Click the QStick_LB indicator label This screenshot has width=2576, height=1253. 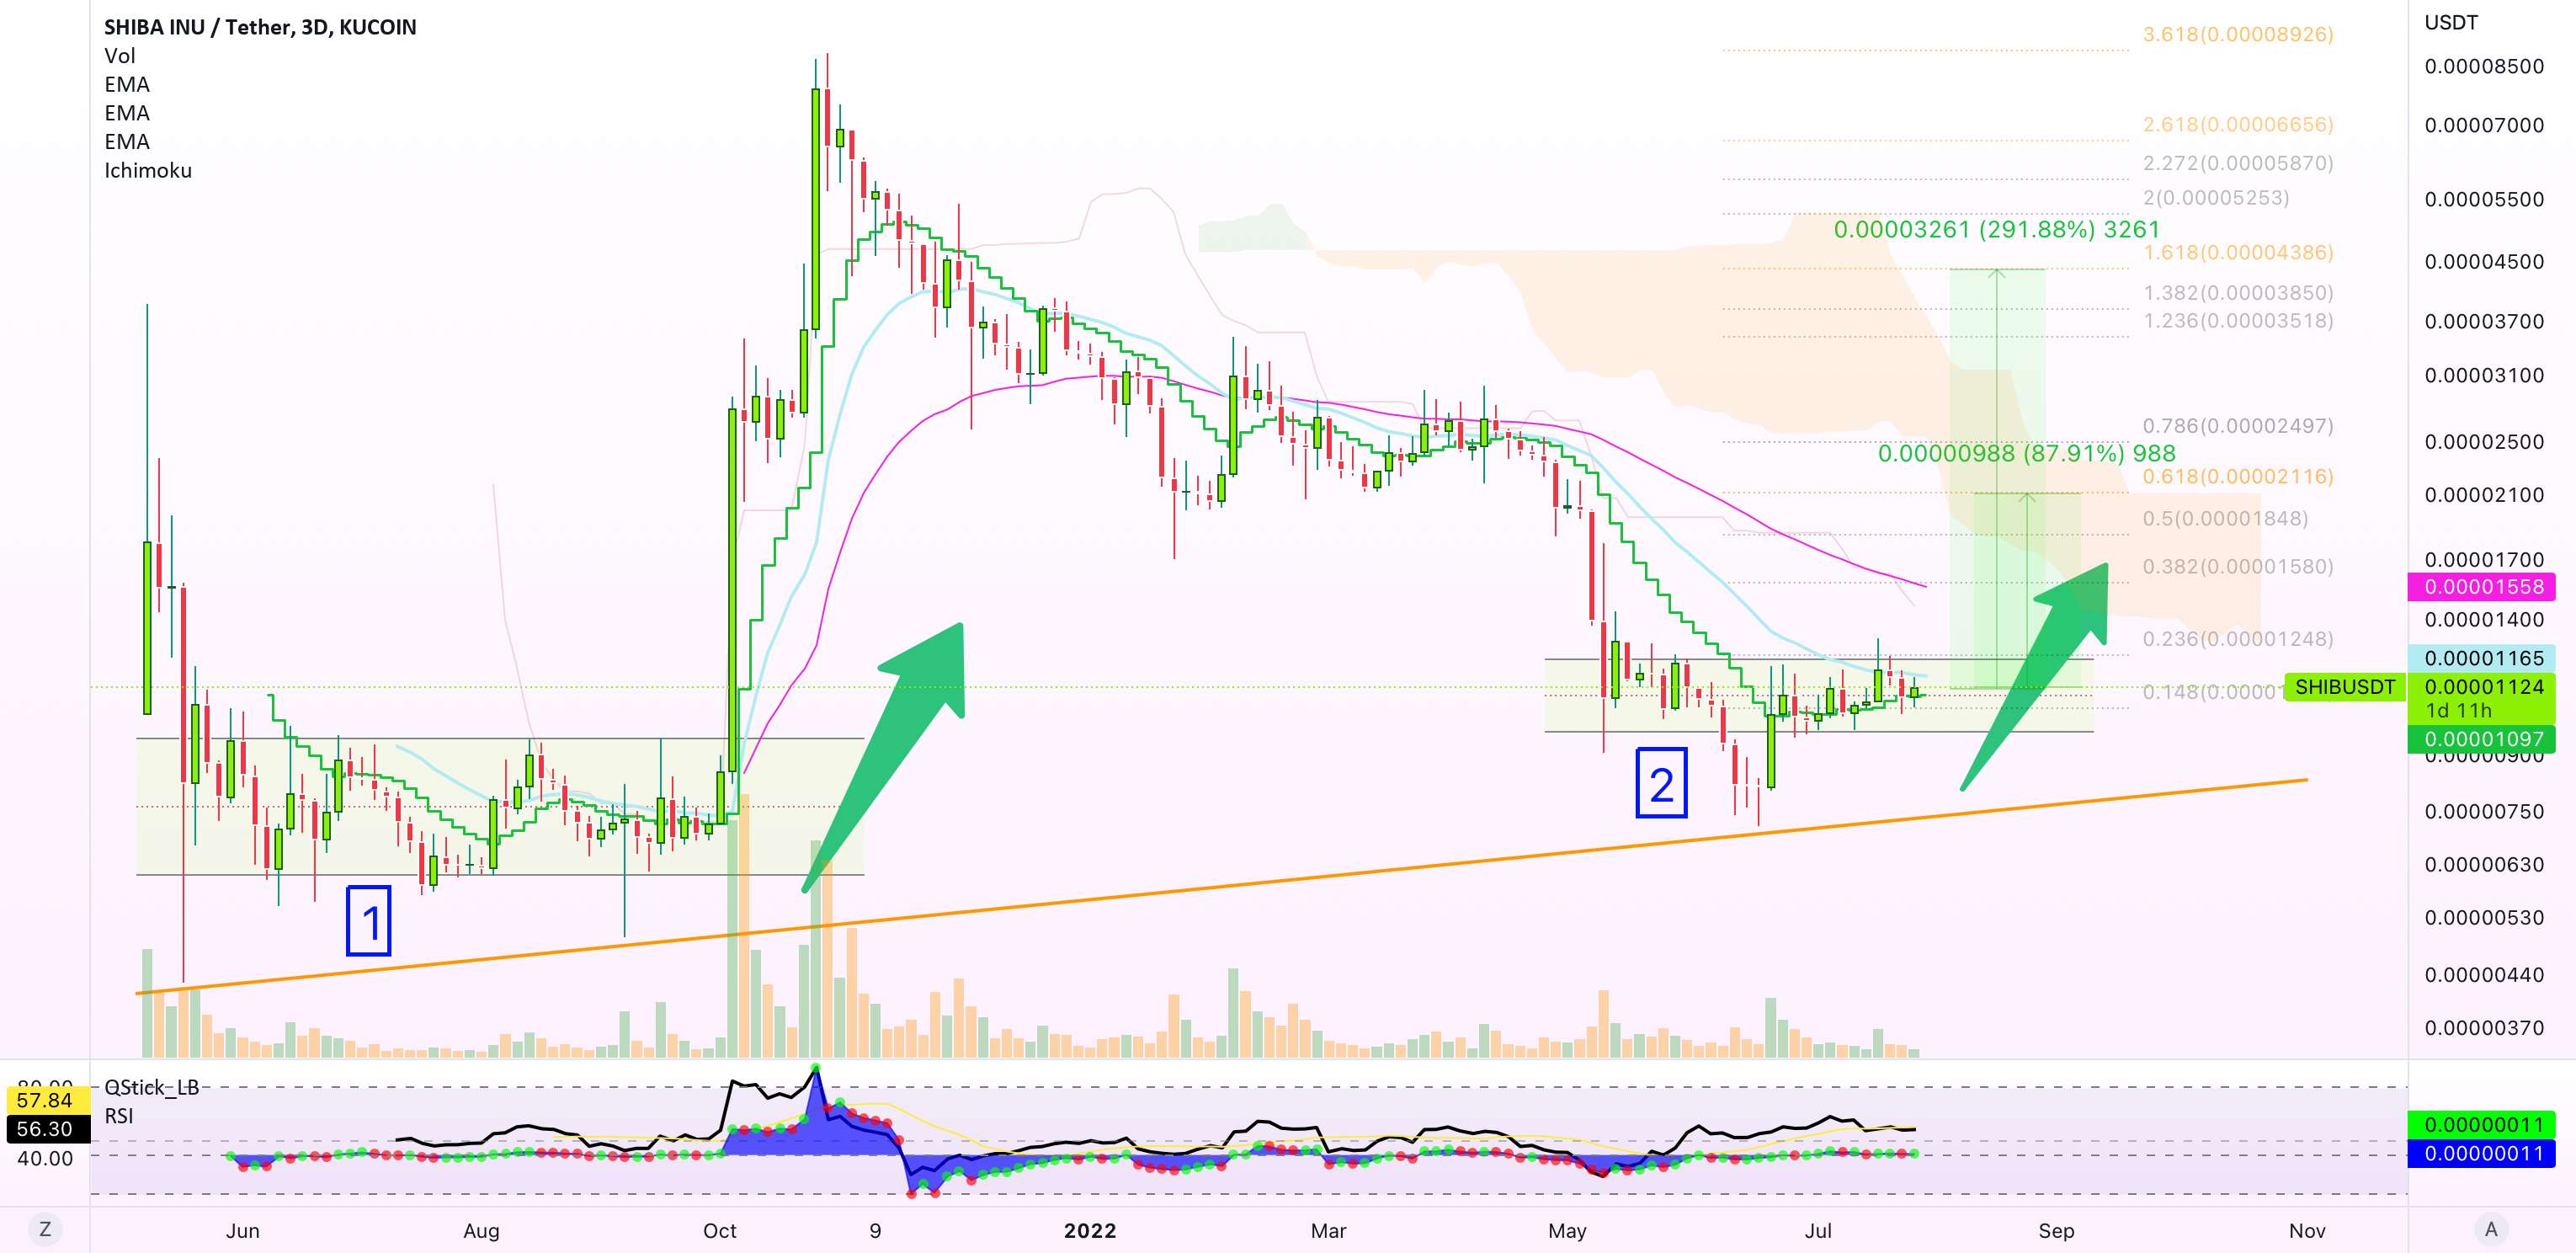(x=152, y=1087)
